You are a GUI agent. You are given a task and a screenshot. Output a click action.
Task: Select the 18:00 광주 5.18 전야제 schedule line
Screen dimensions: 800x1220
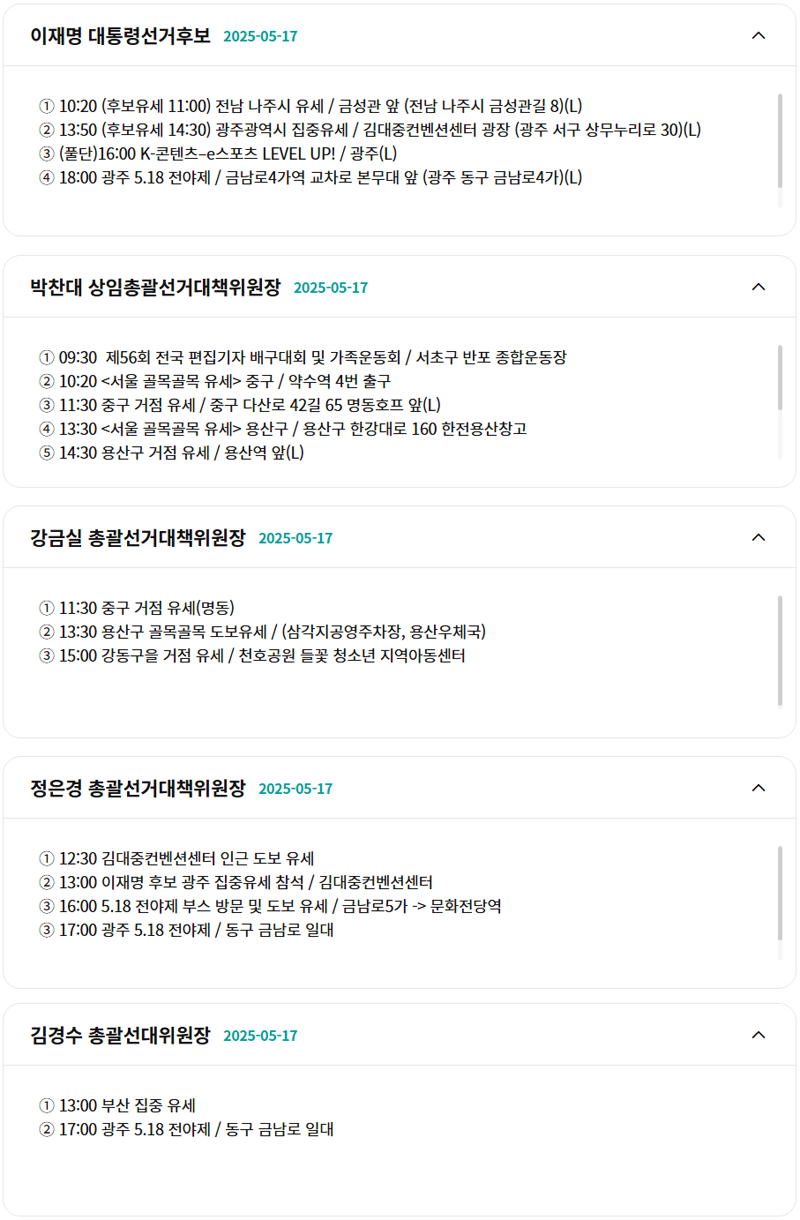[311, 178]
